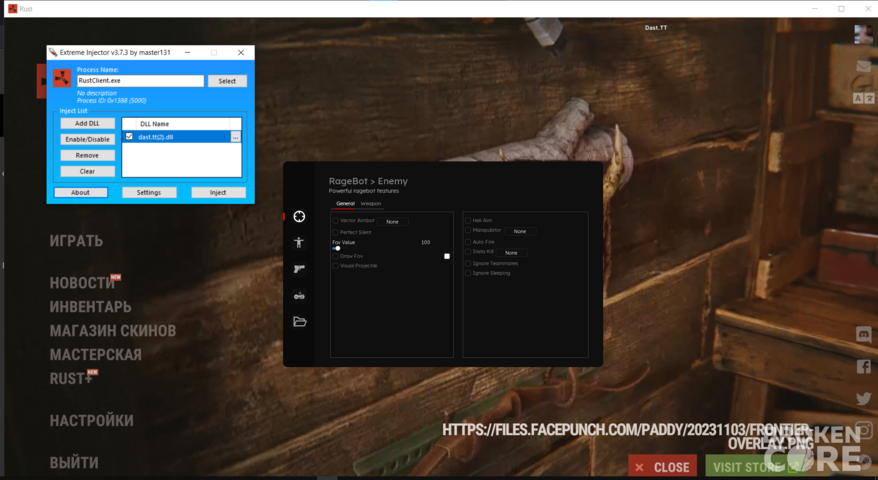Open the Manipulator None dropdown

click(x=520, y=231)
